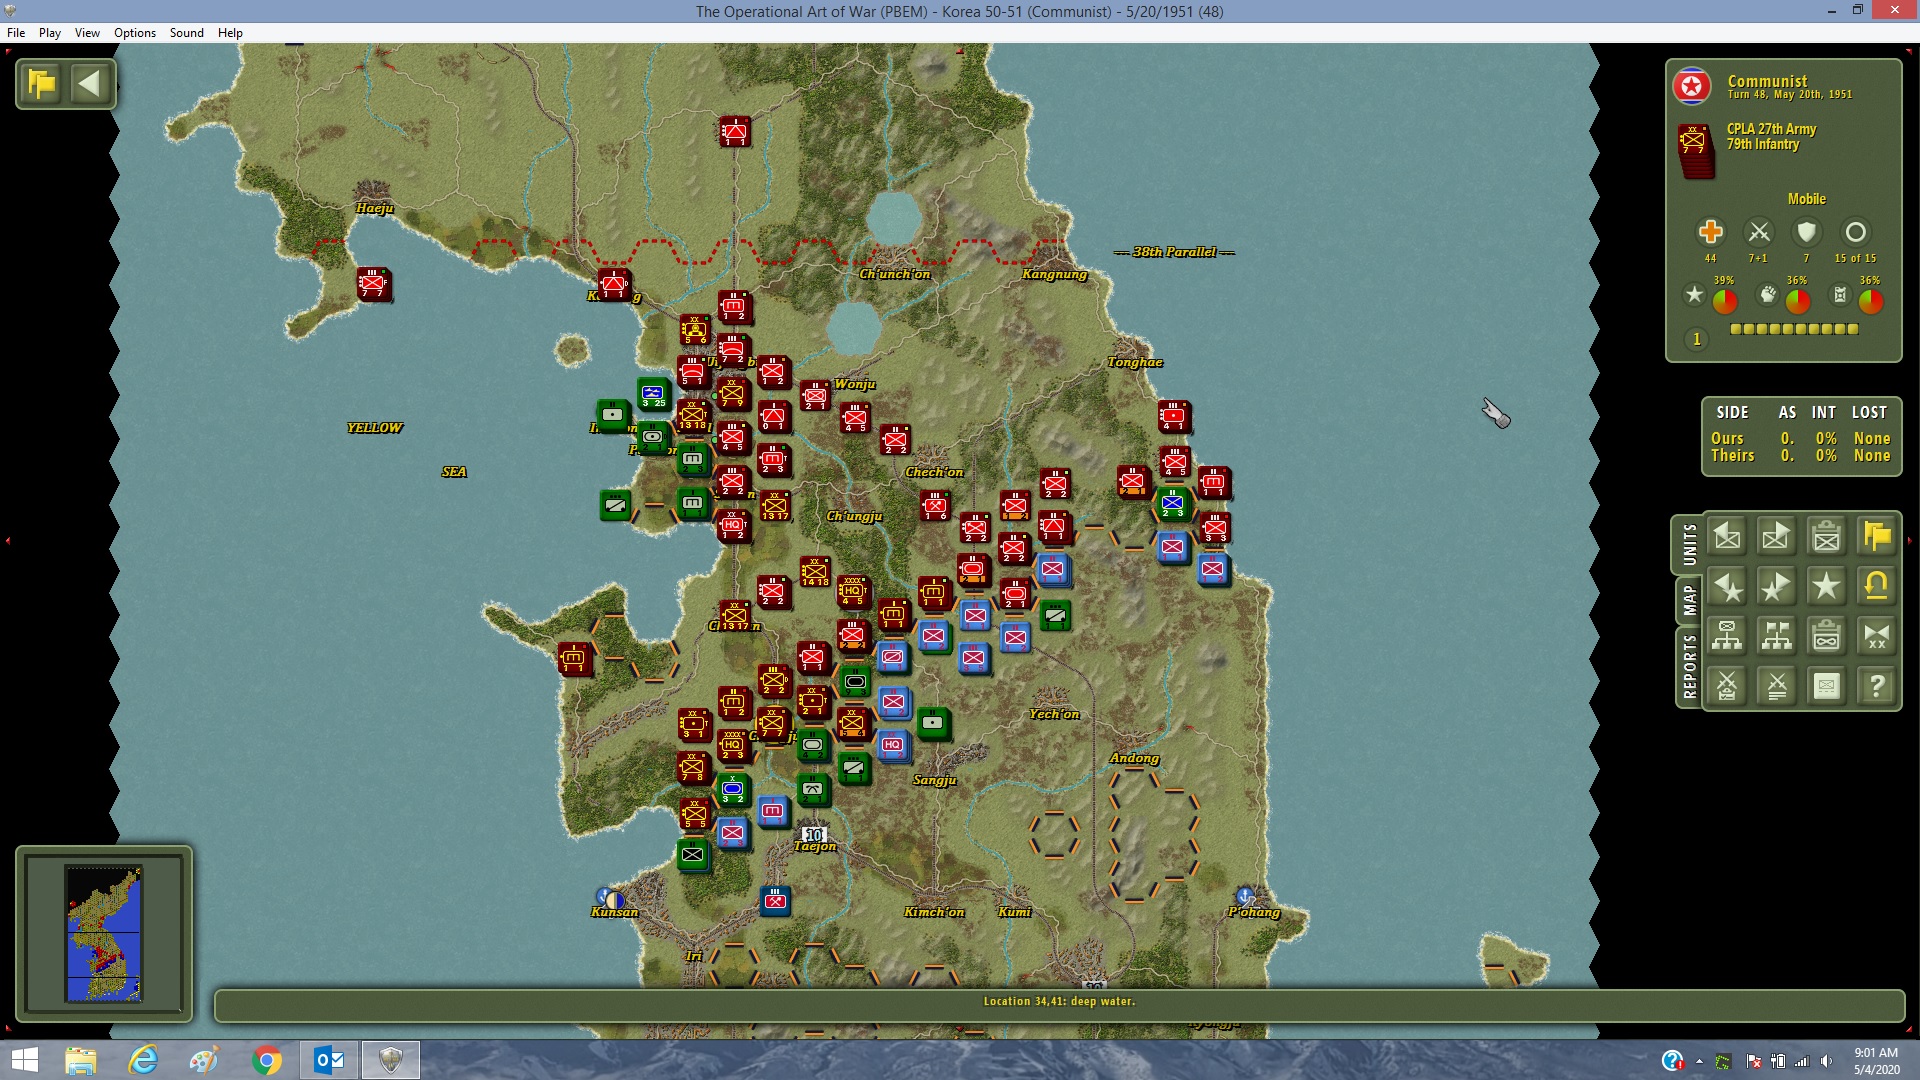Switch to the MAP tab
1920x1080 pixels.
(x=1689, y=600)
